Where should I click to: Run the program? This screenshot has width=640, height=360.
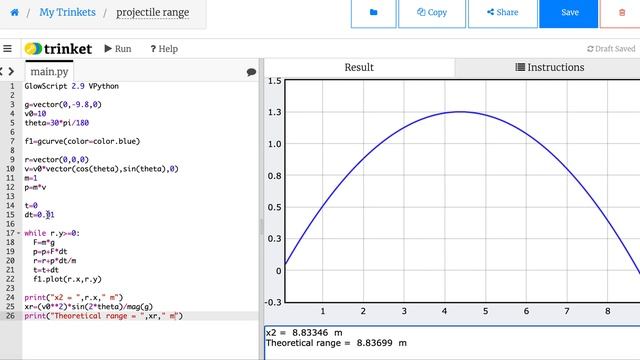click(x=118, y=49)
